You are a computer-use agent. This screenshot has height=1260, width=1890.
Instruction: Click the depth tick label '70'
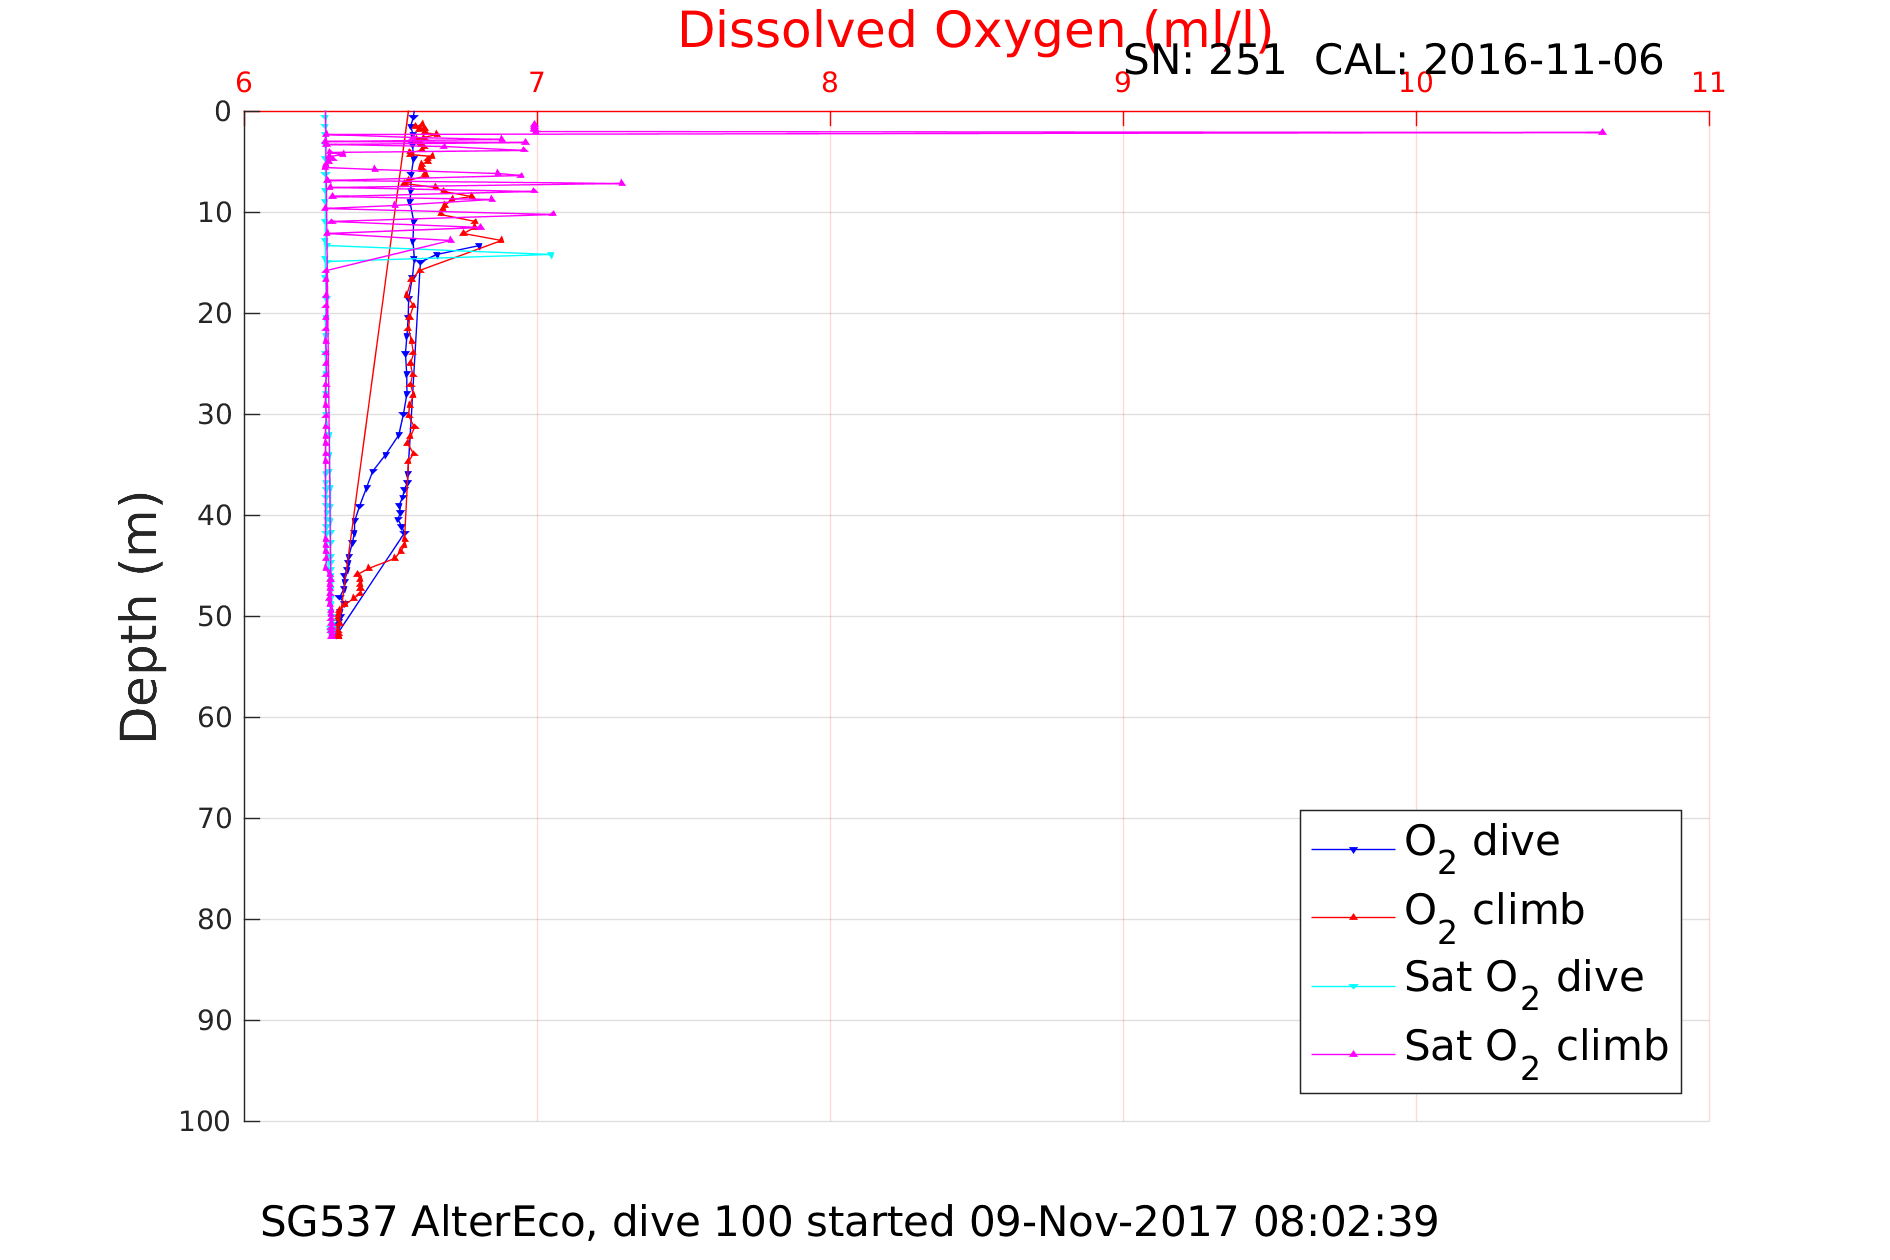pos(215,819)
